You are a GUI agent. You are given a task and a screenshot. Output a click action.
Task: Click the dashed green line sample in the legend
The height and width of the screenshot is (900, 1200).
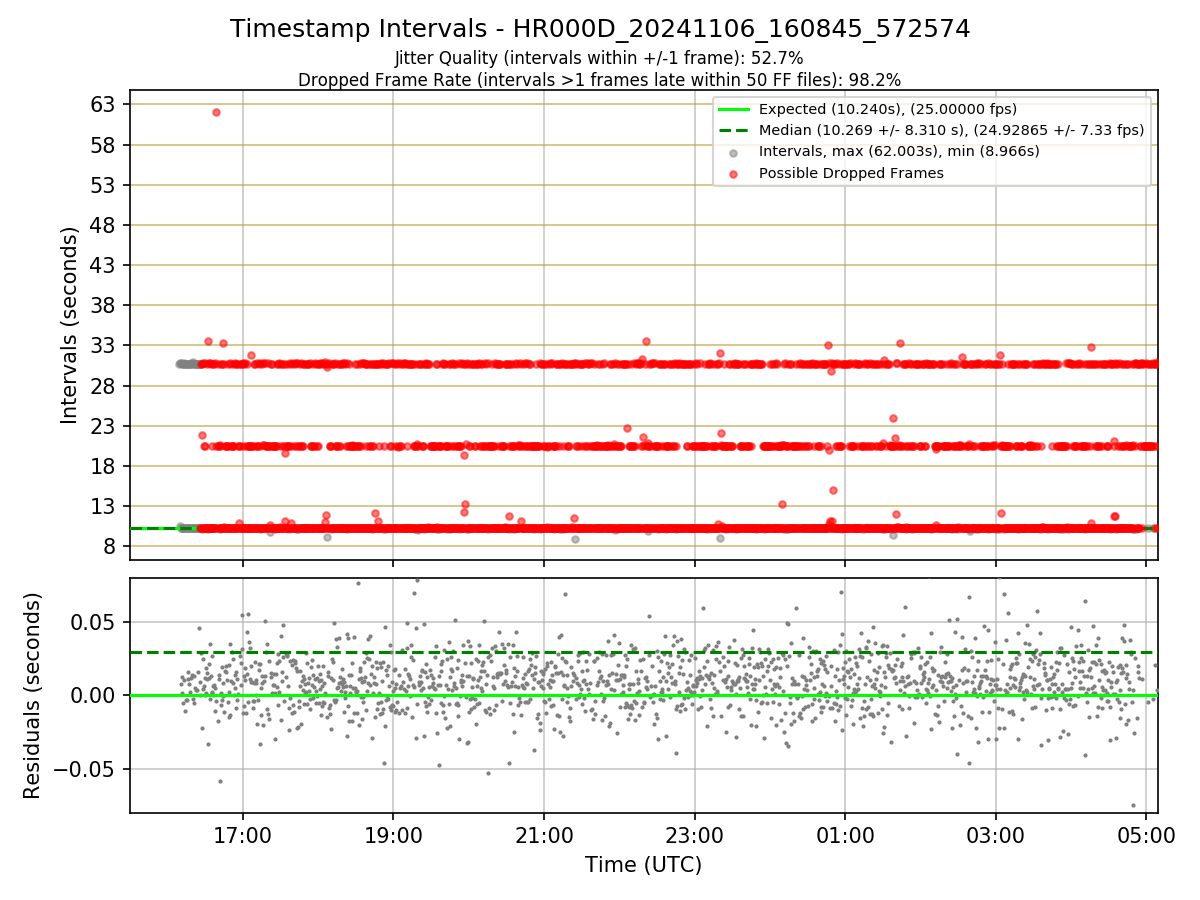coord(733,131)
